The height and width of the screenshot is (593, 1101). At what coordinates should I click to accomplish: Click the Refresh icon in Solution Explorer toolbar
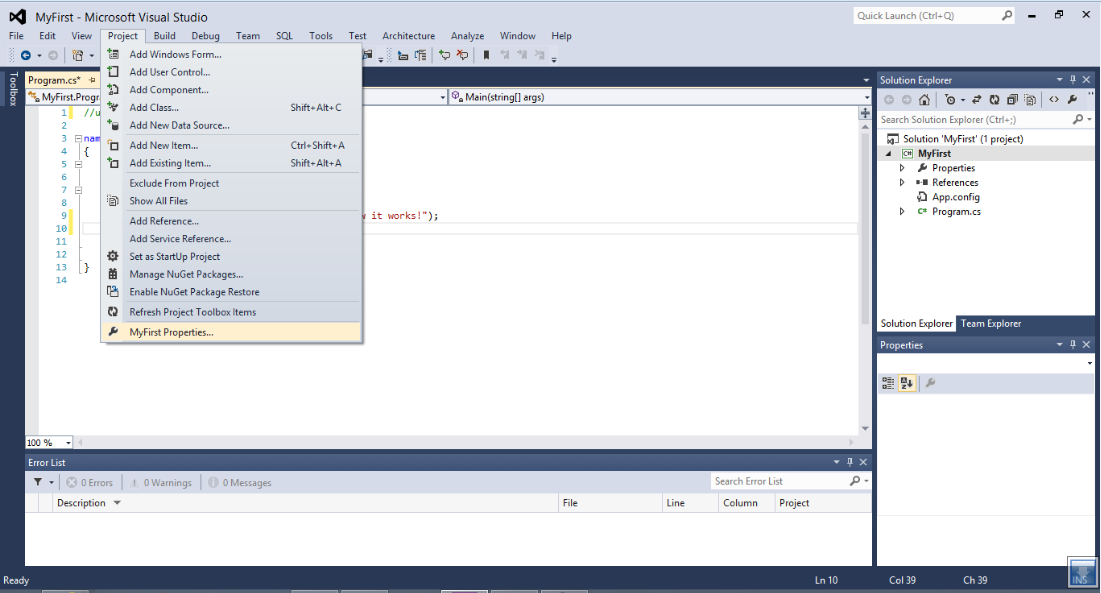pos(994,100)
